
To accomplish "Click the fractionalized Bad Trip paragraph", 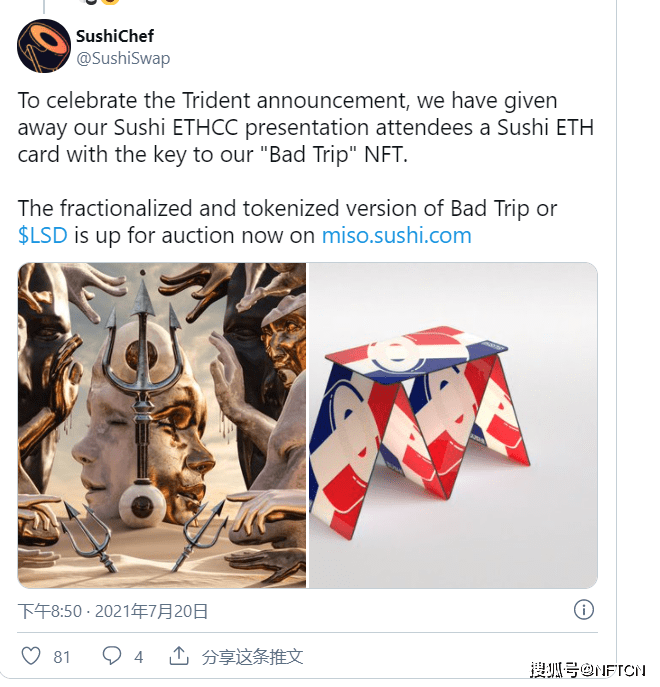I will pos(287,222).
